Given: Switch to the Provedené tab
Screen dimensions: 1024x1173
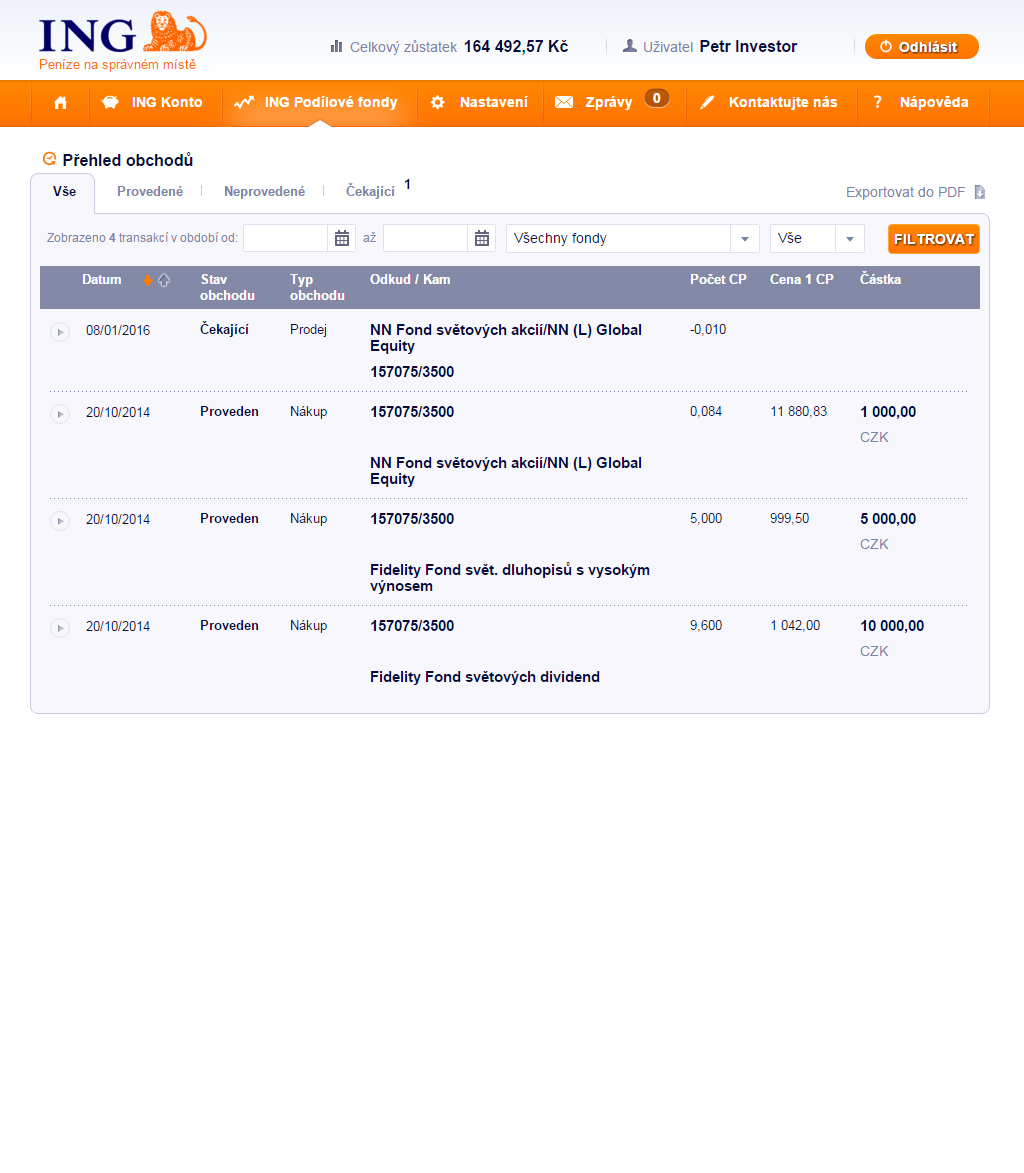Looking at the screenshot, I should [150, 191].
